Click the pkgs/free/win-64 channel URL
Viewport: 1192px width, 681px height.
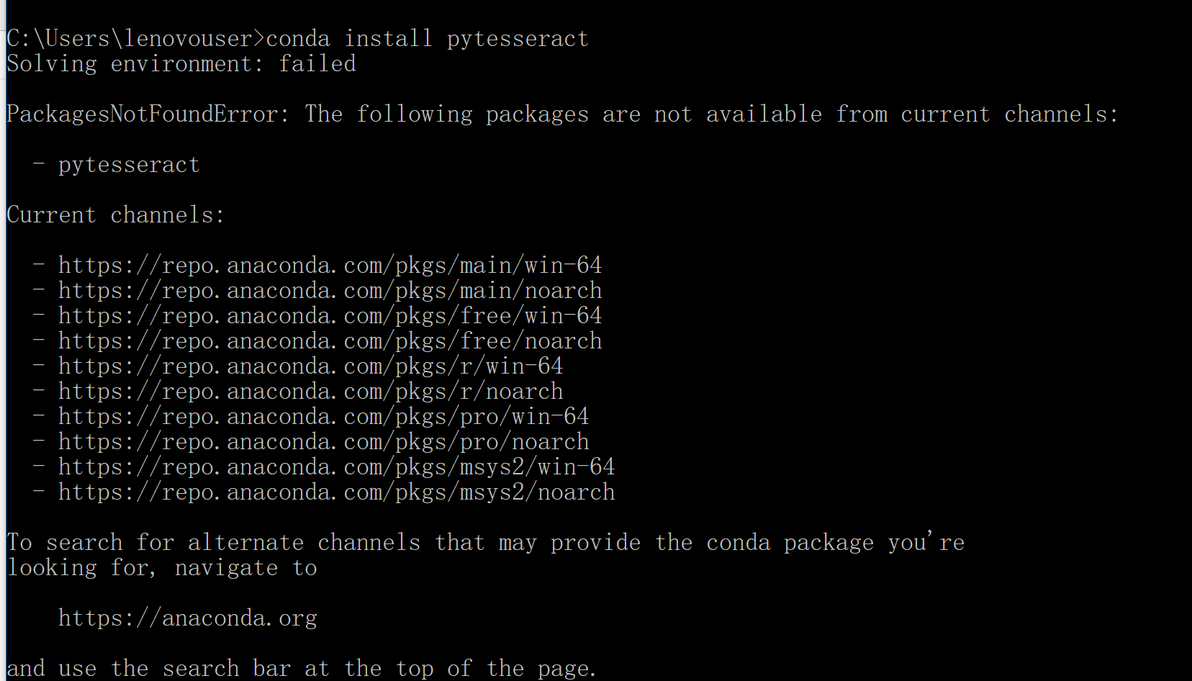point(330,315)
